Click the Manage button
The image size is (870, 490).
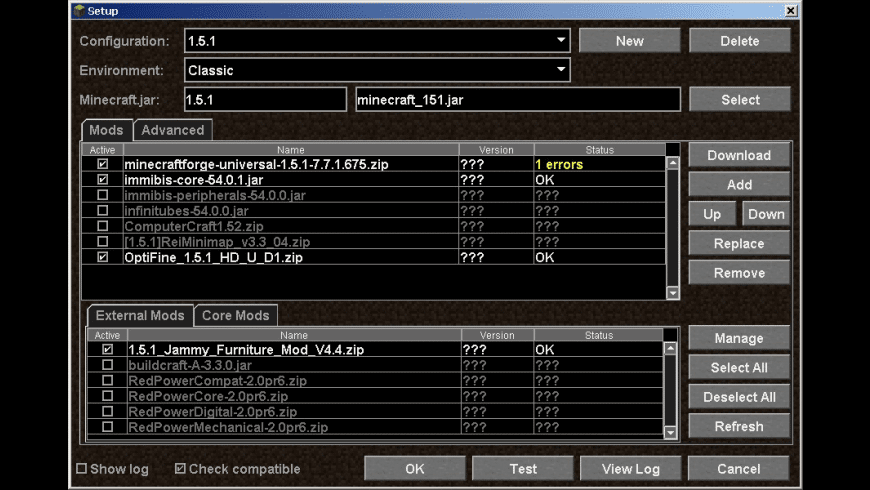[x=739, y=339]
